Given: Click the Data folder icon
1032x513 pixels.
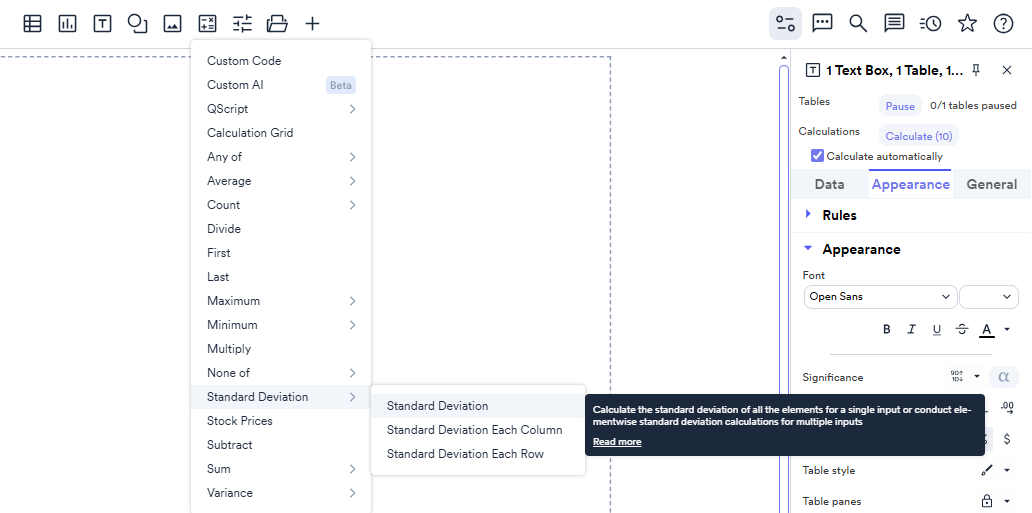Looking at the screenshot, I should 277,24.
